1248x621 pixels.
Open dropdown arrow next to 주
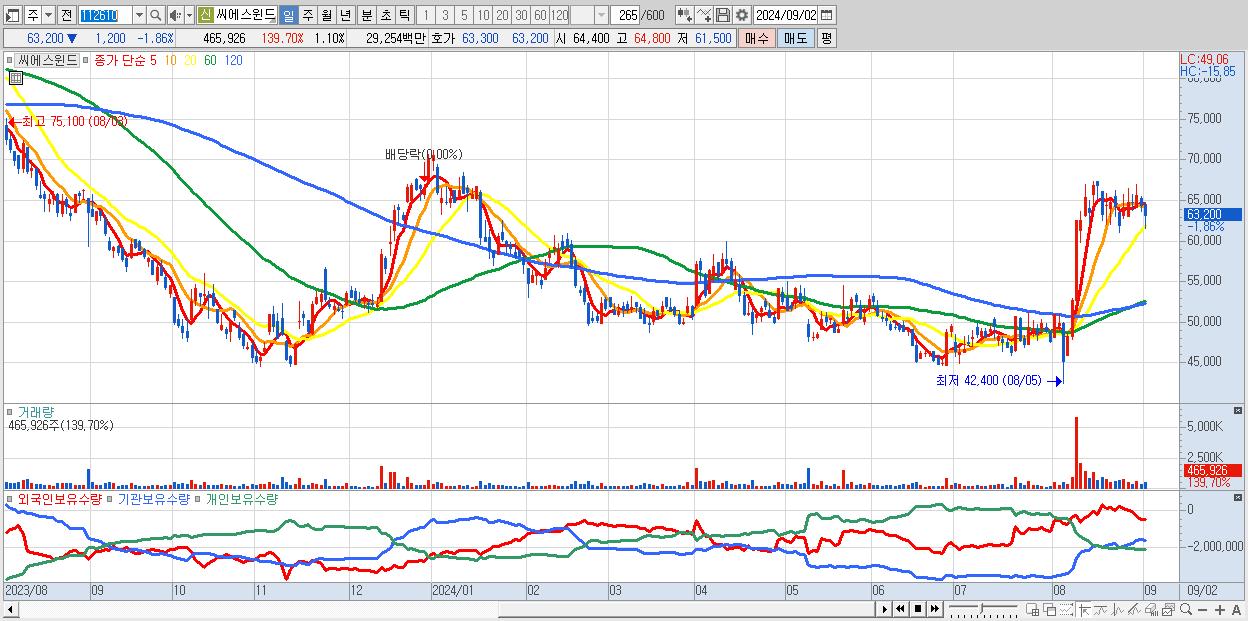[48, 15]
